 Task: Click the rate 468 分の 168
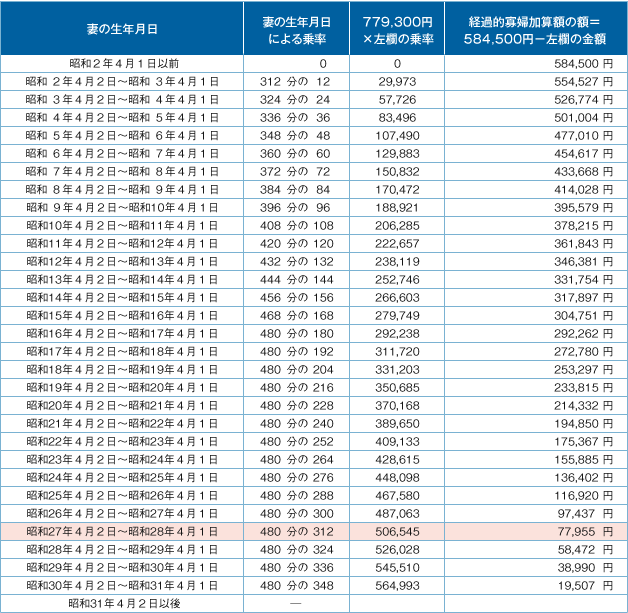(297, 316)
